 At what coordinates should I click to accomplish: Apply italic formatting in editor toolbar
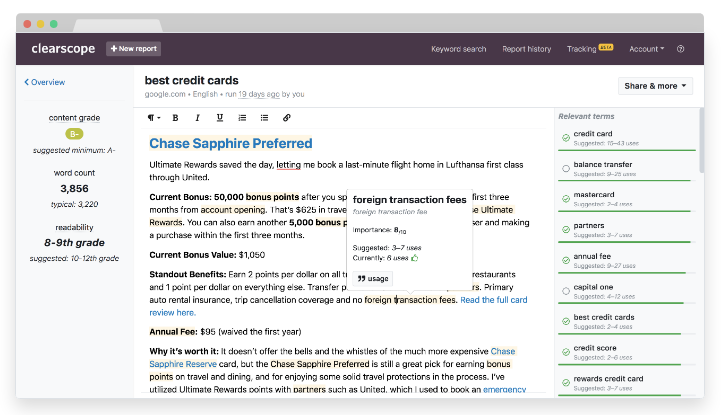198,118
